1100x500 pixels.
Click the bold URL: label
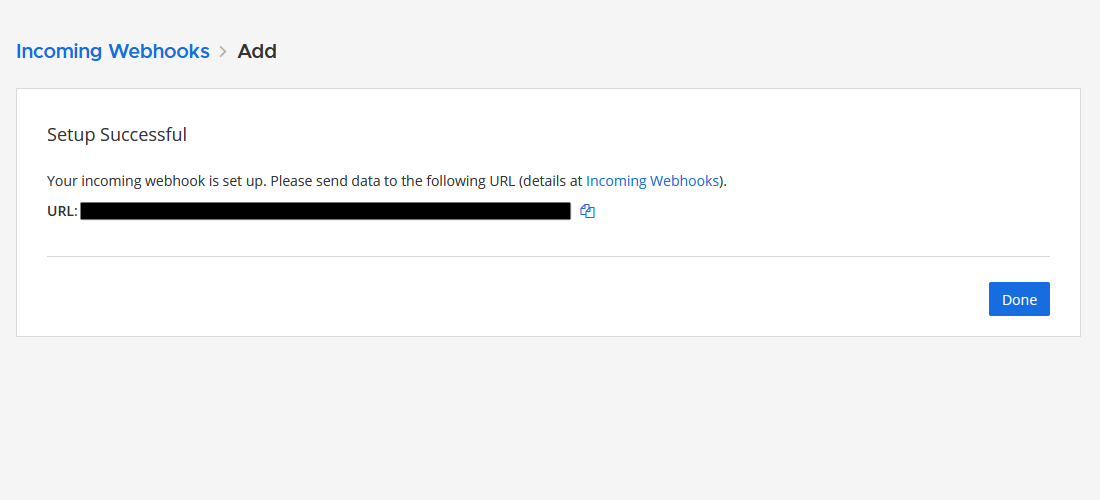click(x=62, y=211)
